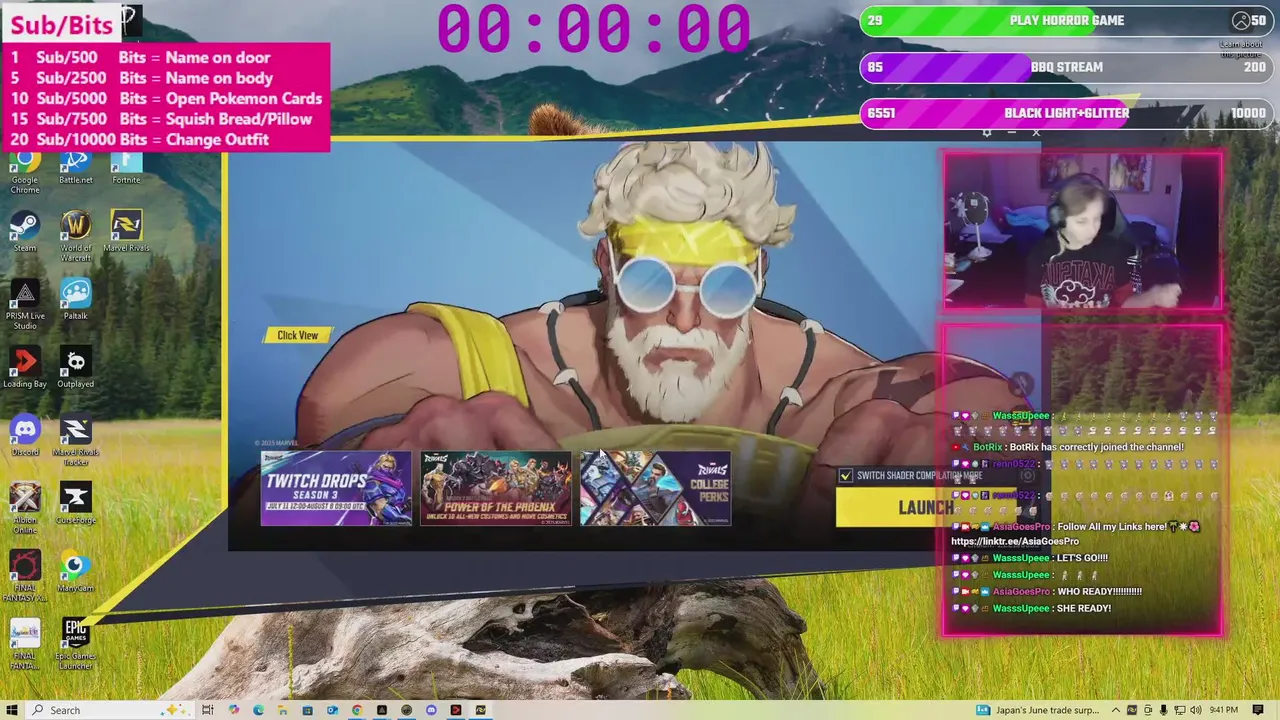Open Discord from the taskbar
Screen dimensions: 1280x720
[431, 710]
